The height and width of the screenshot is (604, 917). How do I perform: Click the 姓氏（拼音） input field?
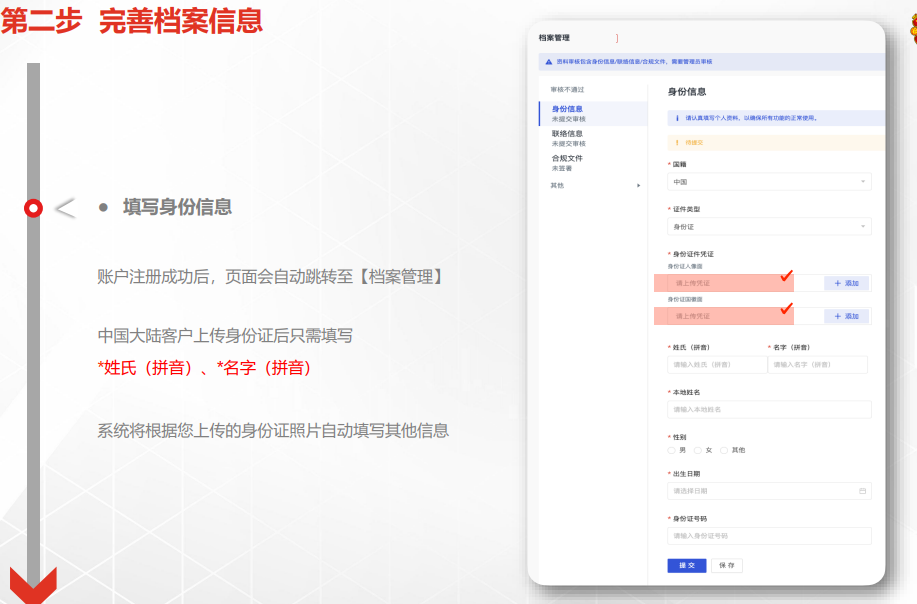(x=716, y=365)
